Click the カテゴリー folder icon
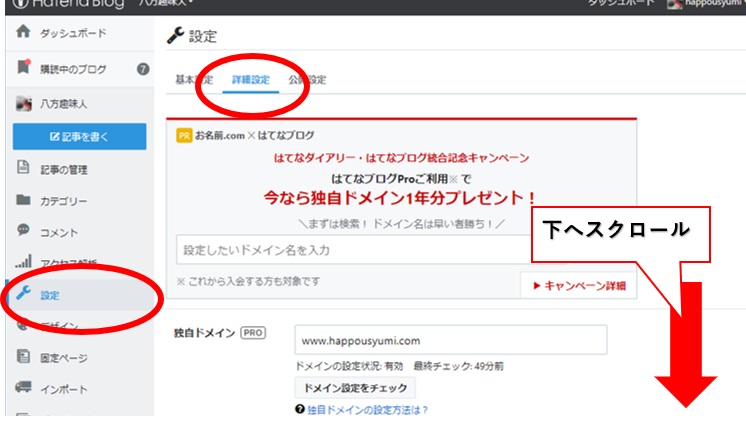Image resolution: width=746 pixels, height=422 pixels. (x=23, y=199)
